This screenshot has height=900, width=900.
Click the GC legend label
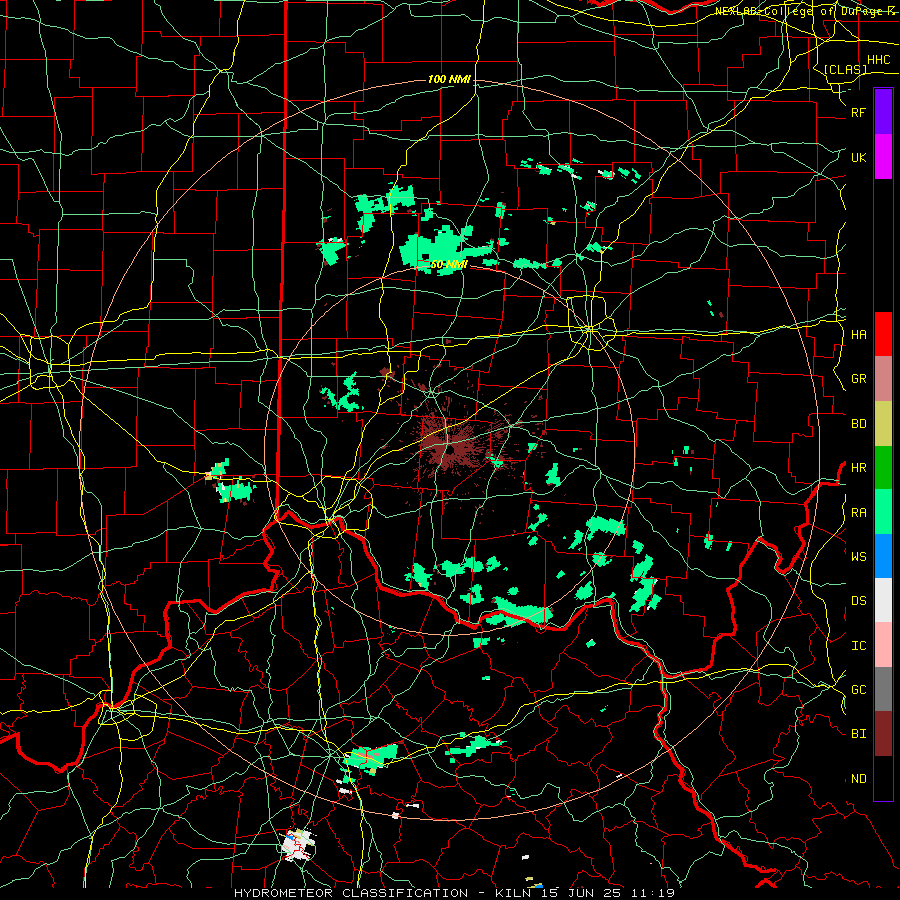pyautogui.click(x=858, y=689)
